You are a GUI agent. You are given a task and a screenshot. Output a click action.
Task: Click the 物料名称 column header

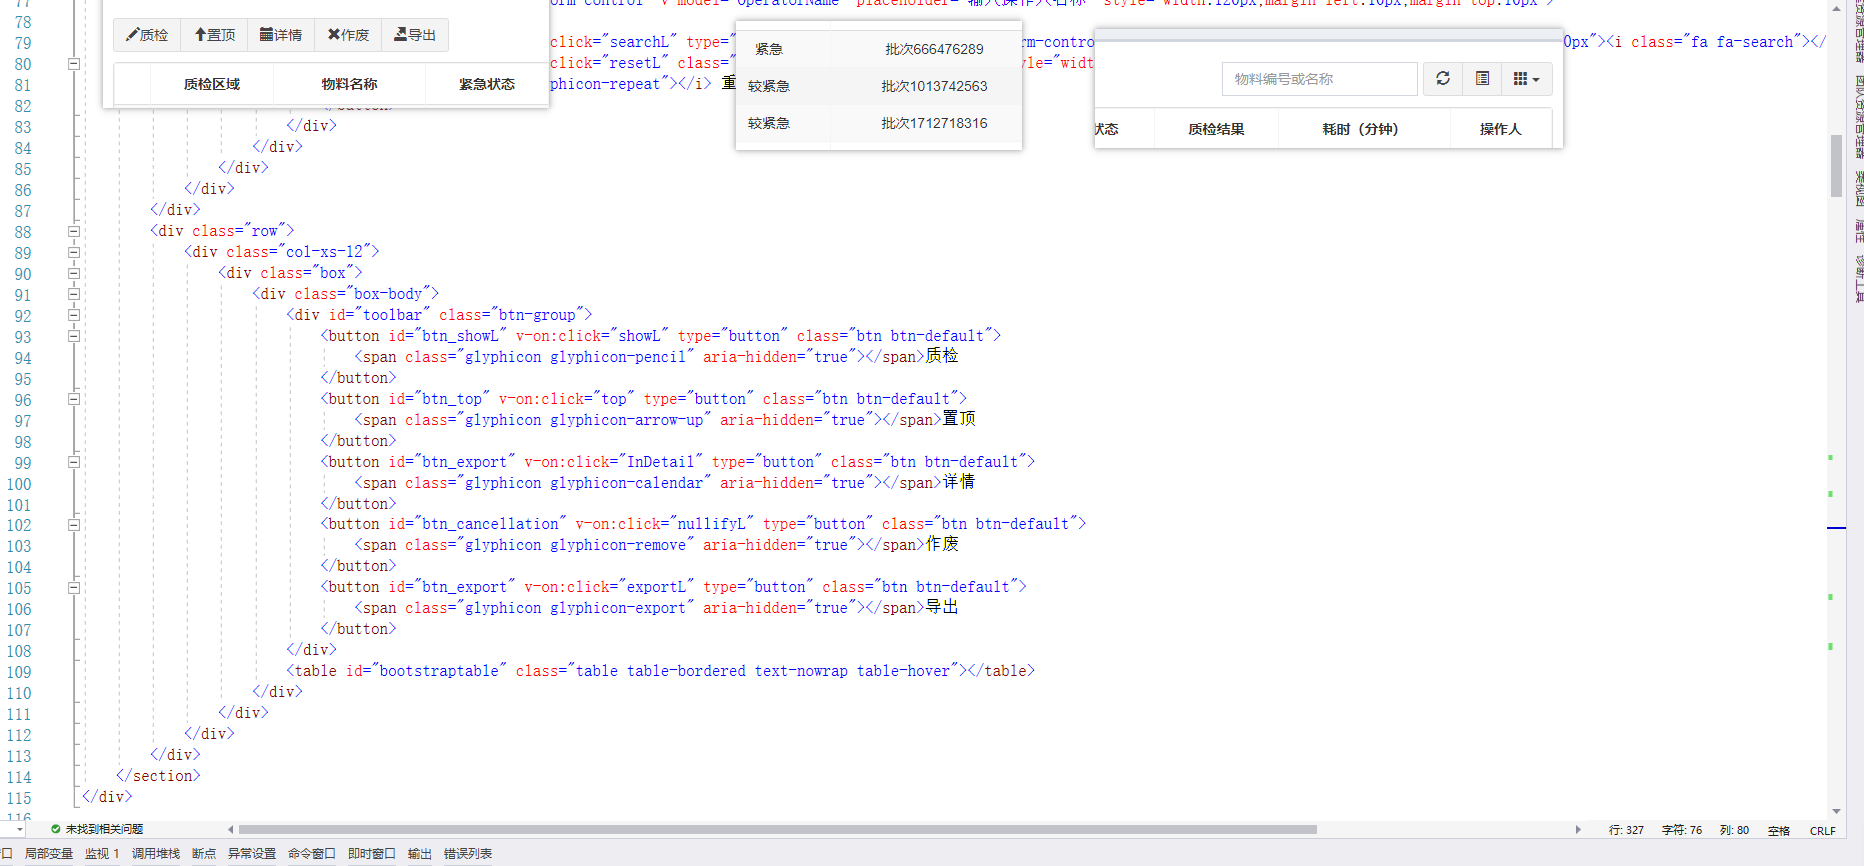(350, 84)
